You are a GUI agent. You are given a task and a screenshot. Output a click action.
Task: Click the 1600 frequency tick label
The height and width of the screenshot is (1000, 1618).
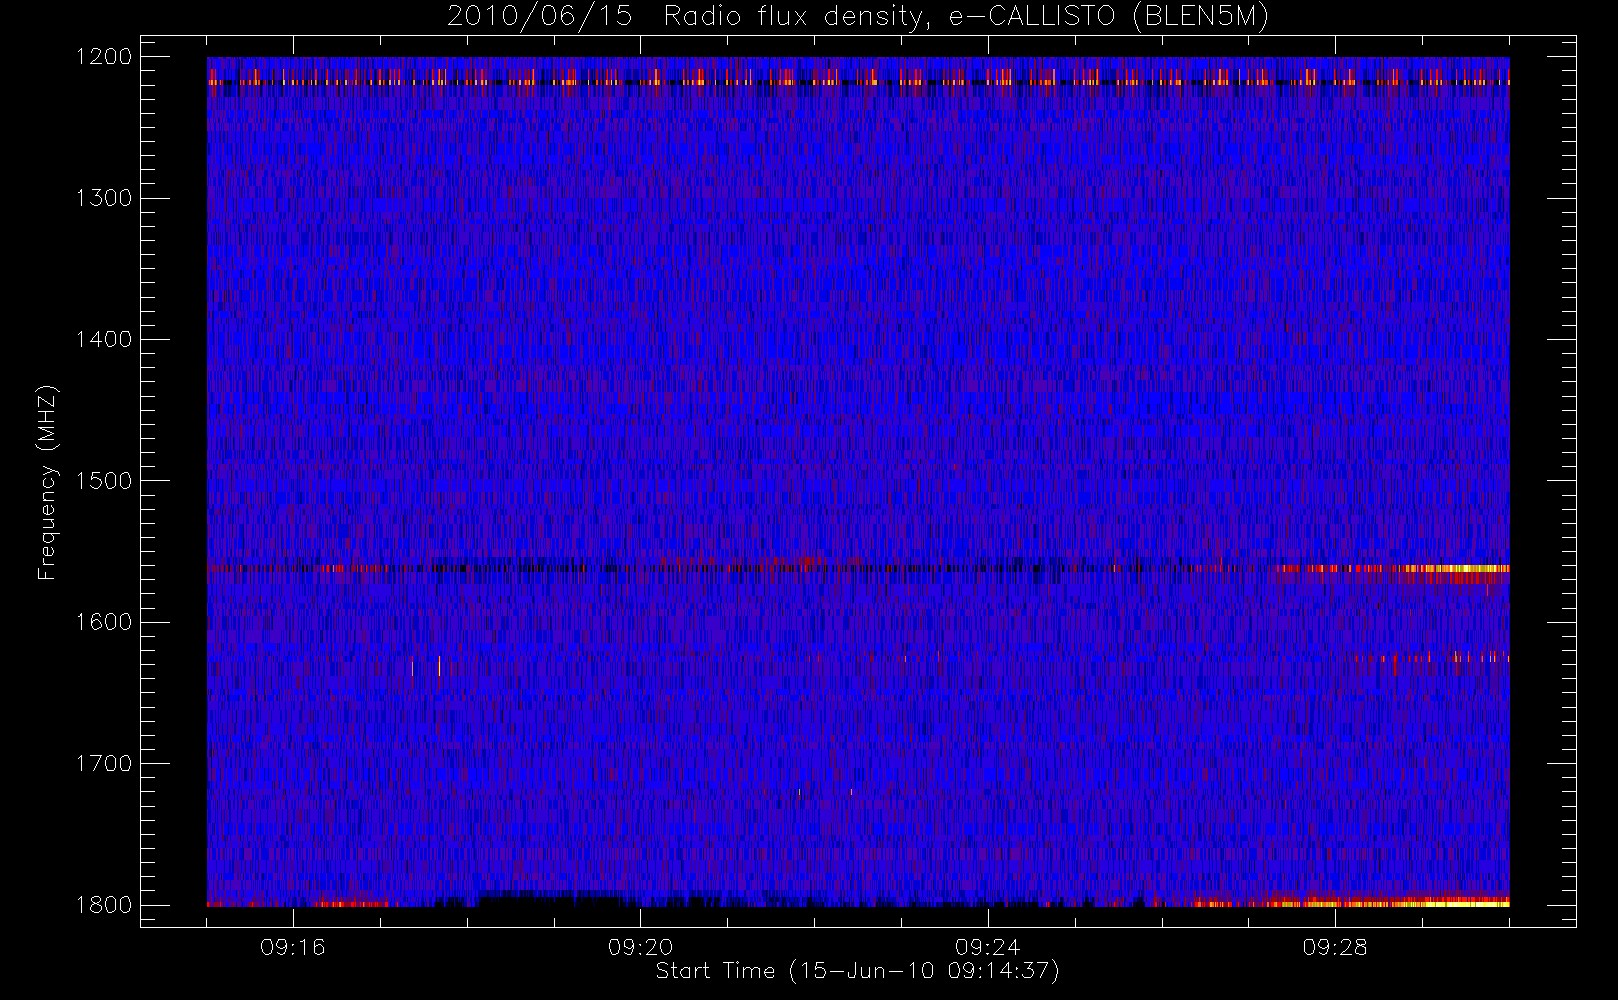coord(104,622)
